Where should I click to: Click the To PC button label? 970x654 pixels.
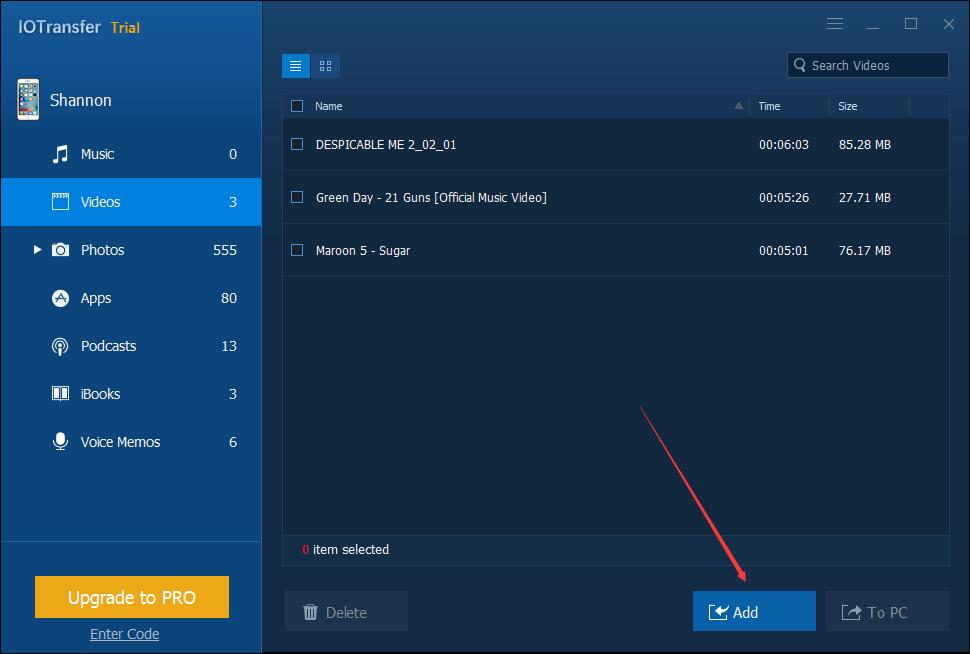coord(887,613)
